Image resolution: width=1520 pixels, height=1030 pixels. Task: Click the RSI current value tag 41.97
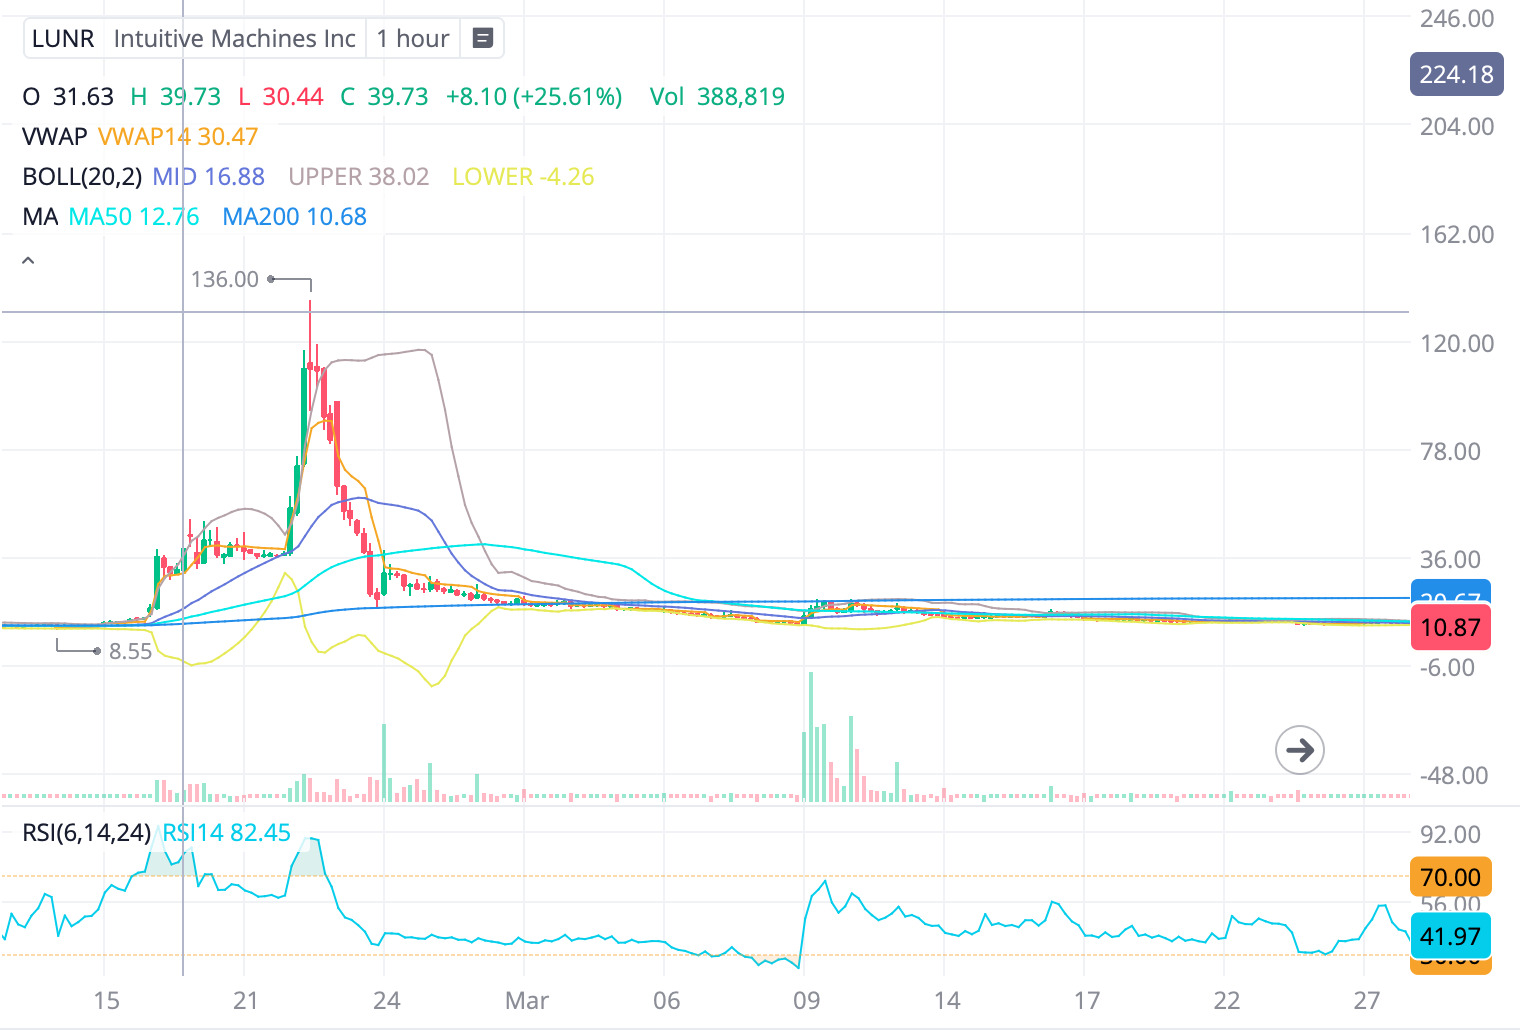[x=1450, y=936]
